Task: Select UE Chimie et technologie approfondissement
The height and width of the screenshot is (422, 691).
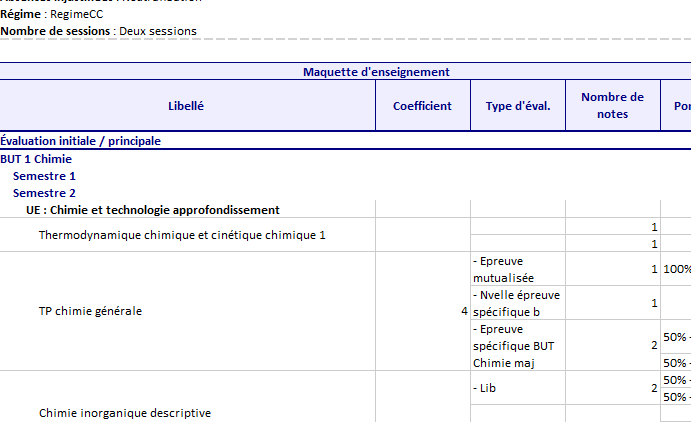Action: click(152, 210)
